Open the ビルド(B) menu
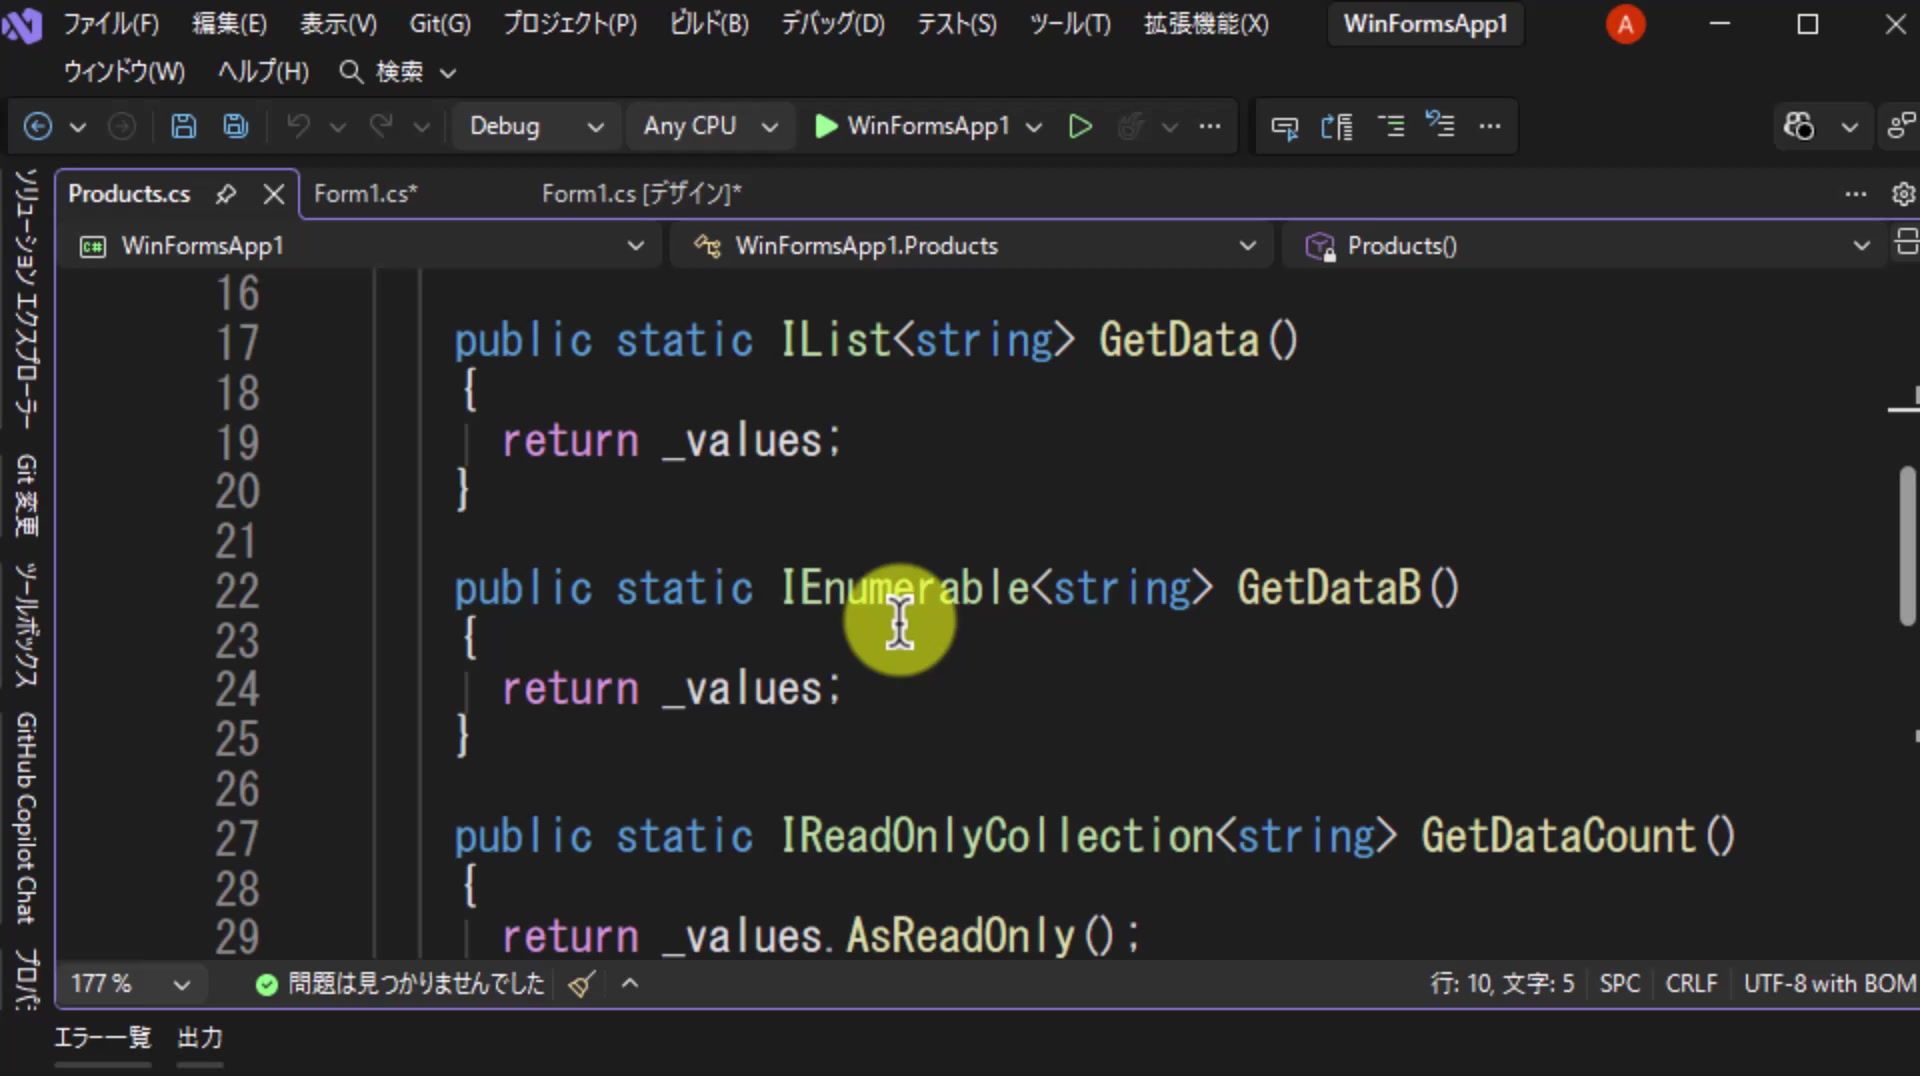This screenshot has height=1076, width=1920. pos(709,24)
